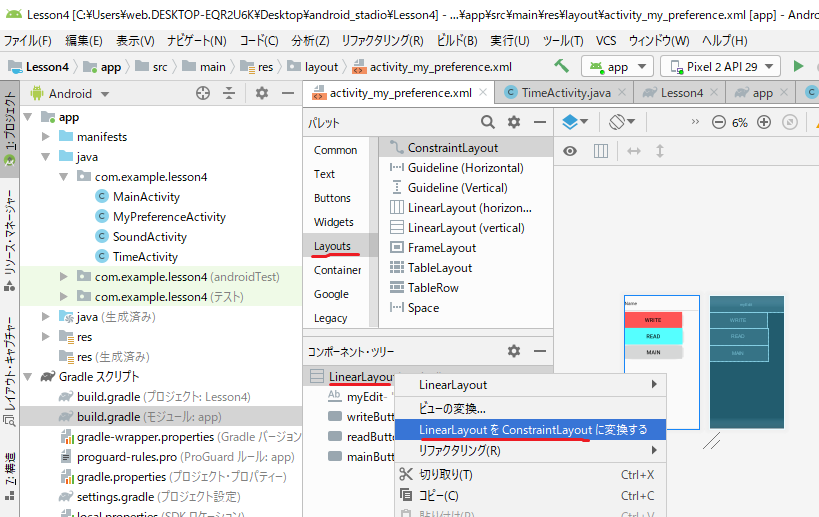Viewport: 819px width, 517px height.
Task: Choose 切り取り(T) in context menu
Action: pos(530,474)
